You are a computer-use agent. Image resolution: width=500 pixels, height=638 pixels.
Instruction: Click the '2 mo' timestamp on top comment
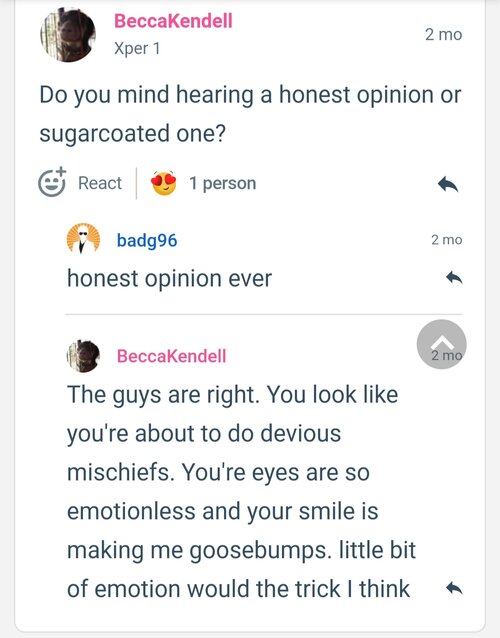[x=443, y=35]
